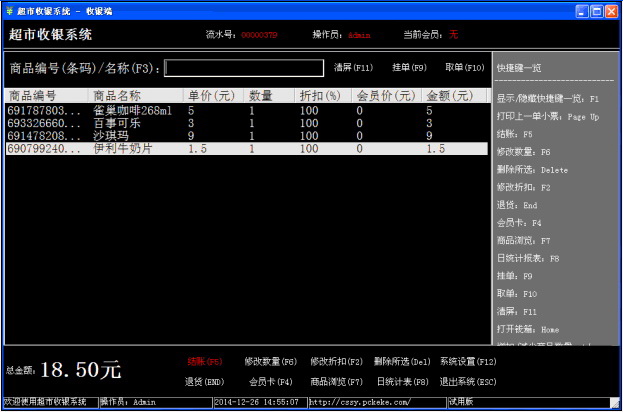This screenshot has height=412, width=623.
Task: Open the 会员卡 (F4) member card
Action: tap(270, 381)
